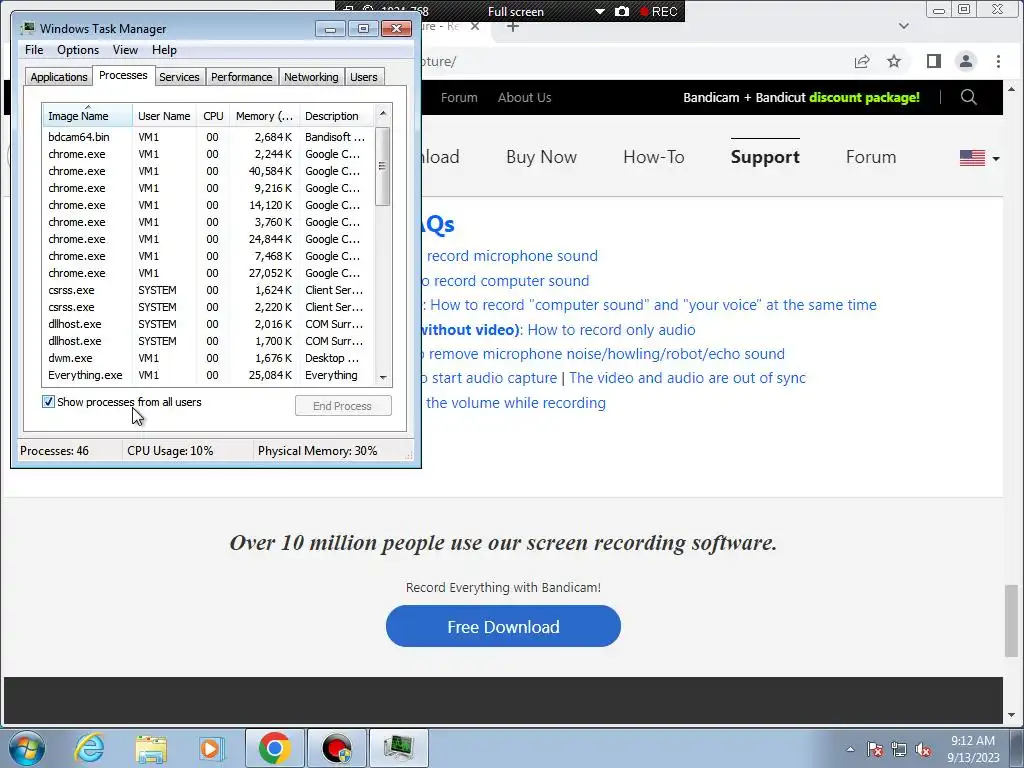Open video and audio out of sync link

(687, 378)
